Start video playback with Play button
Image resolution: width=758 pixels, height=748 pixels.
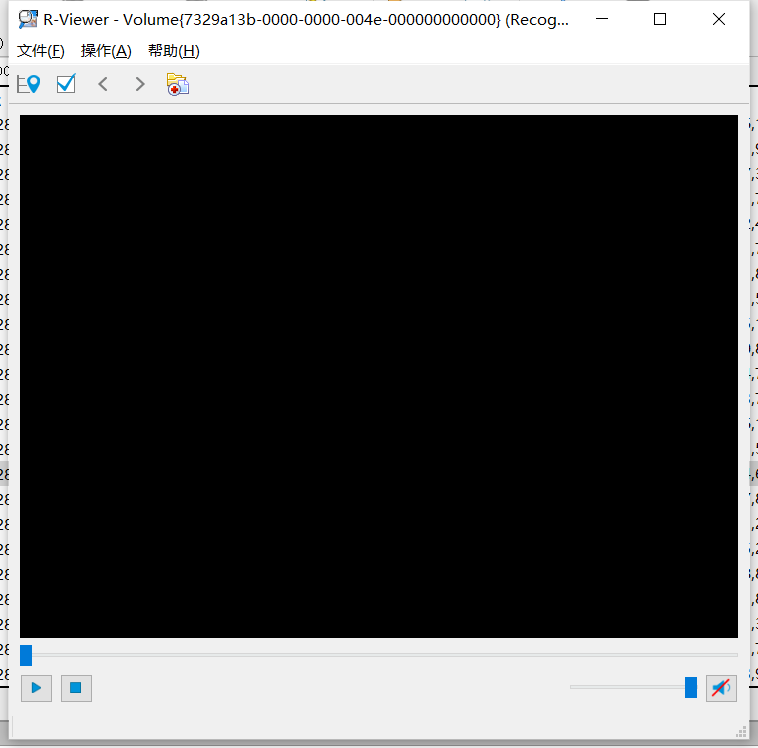pos(36,688)
